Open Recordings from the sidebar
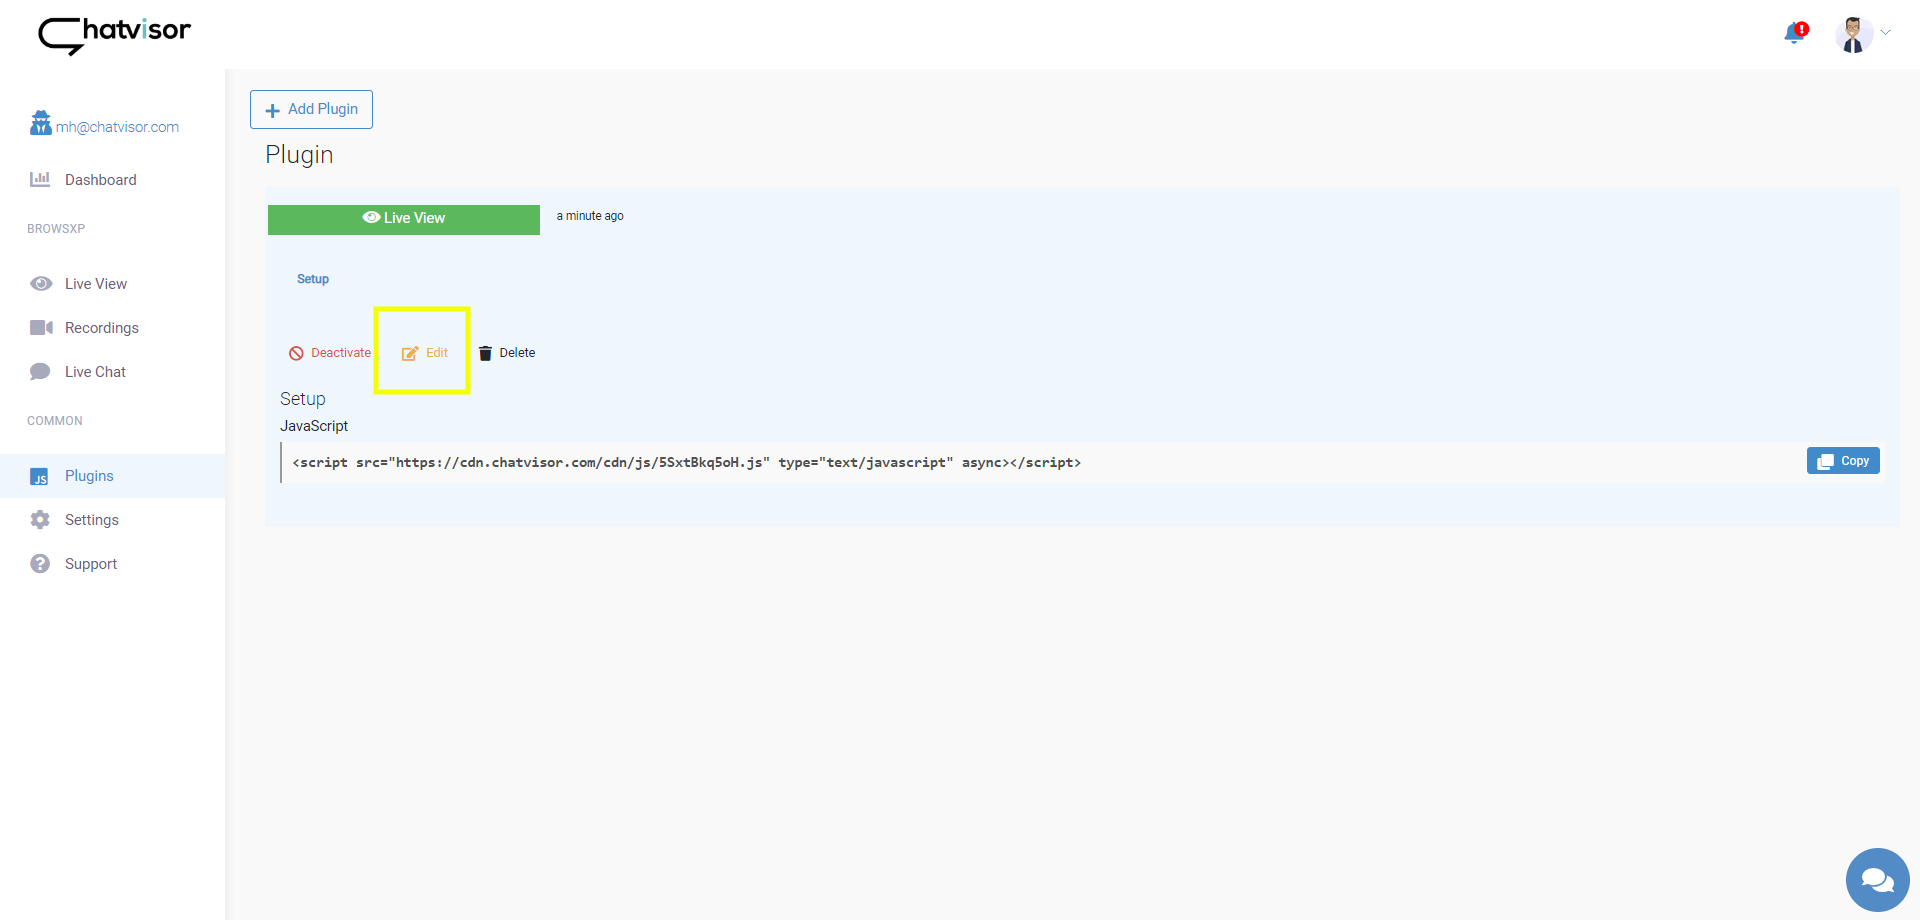Image resolution: width=1920 pixels, height=920 pixels. 102,328
